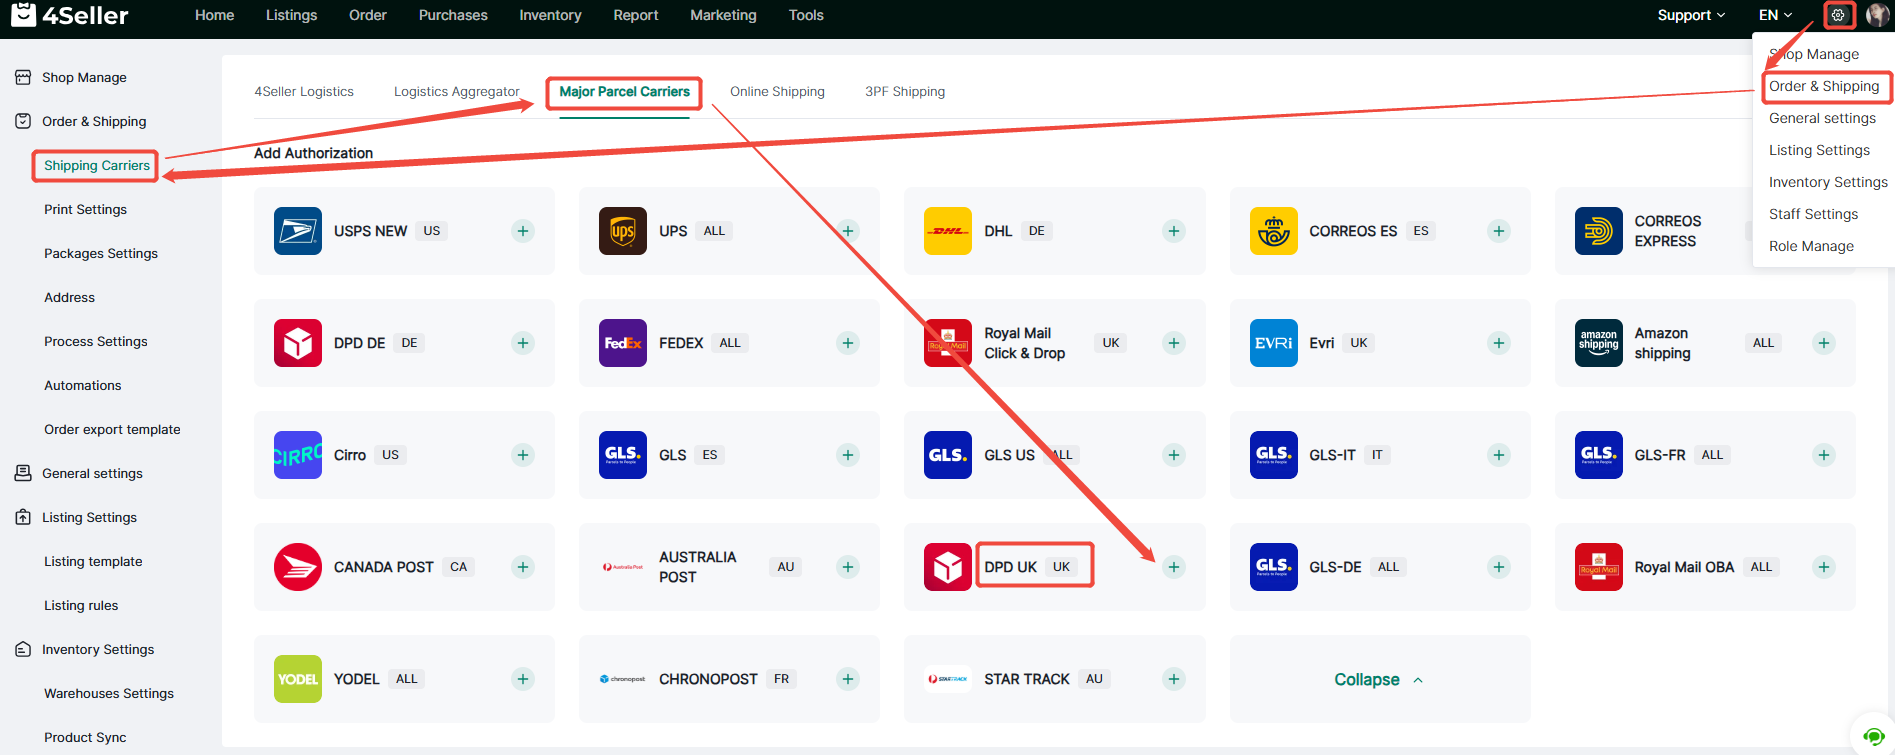Open the Support dropdown

click(x=1691, y=15)
